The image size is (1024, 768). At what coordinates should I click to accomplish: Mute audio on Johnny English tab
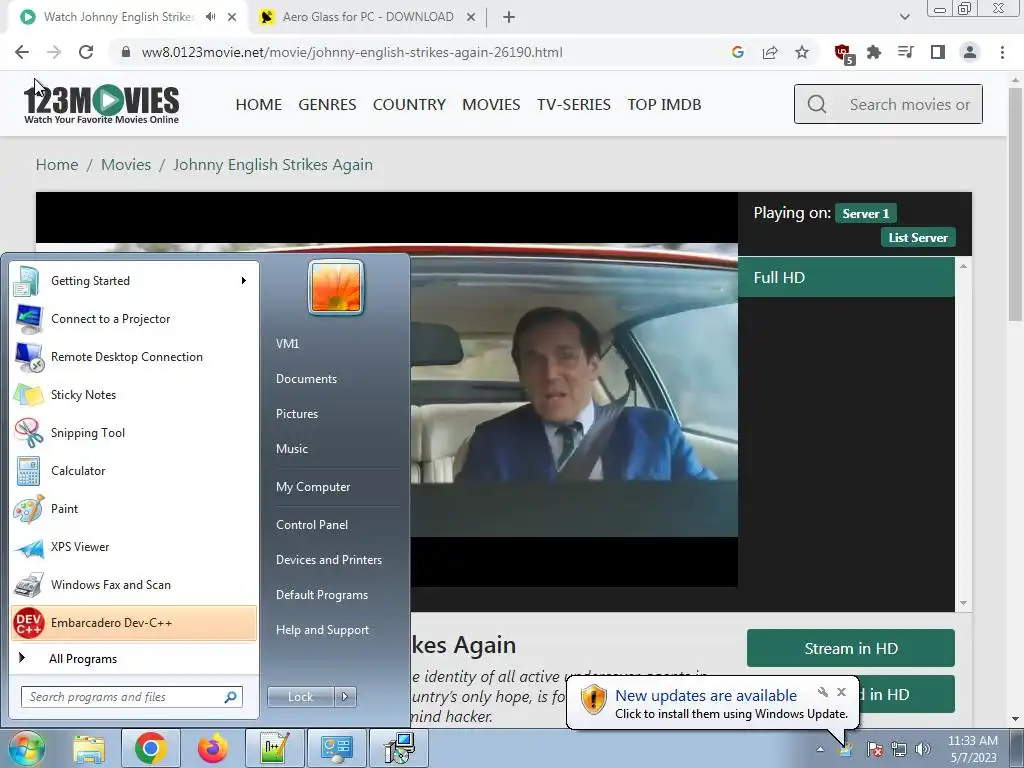(x=210, y=17)
